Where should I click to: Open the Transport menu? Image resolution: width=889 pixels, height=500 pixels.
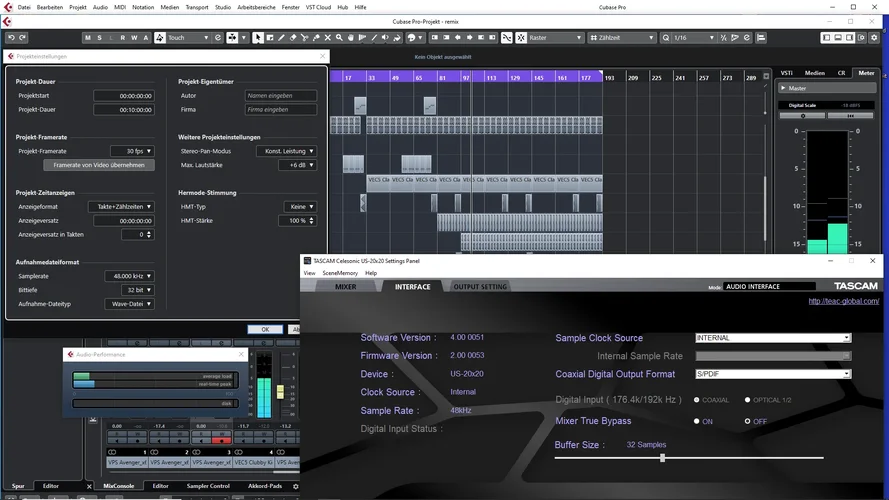197,7
